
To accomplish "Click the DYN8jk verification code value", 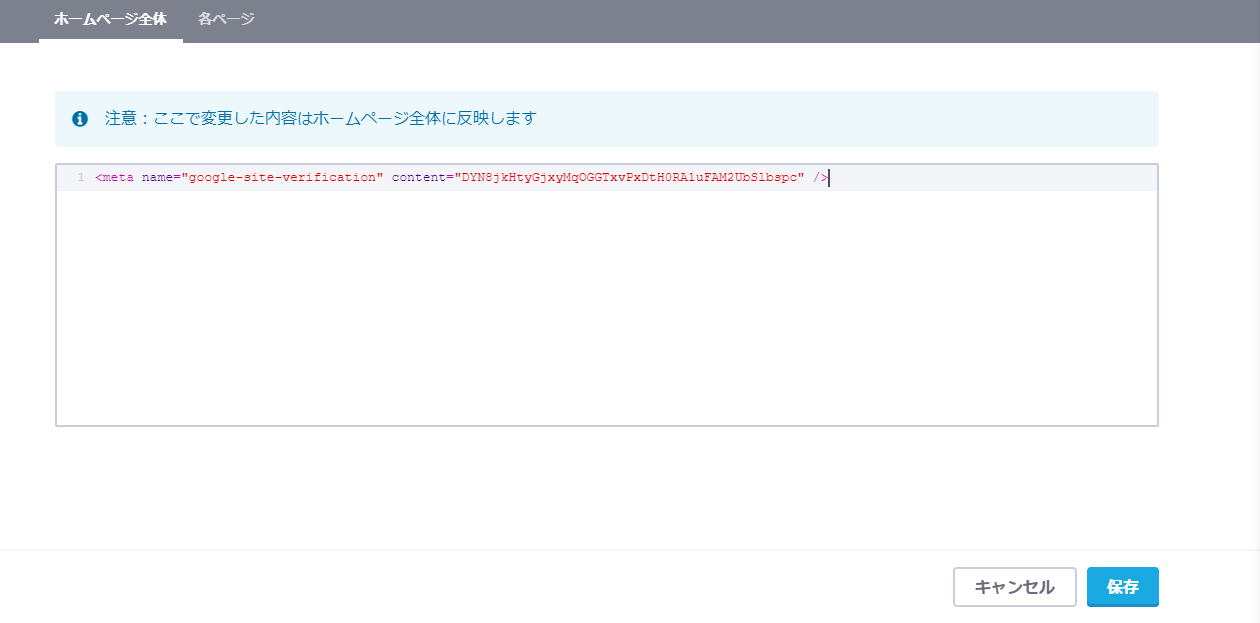I will [x=630, y=177].
